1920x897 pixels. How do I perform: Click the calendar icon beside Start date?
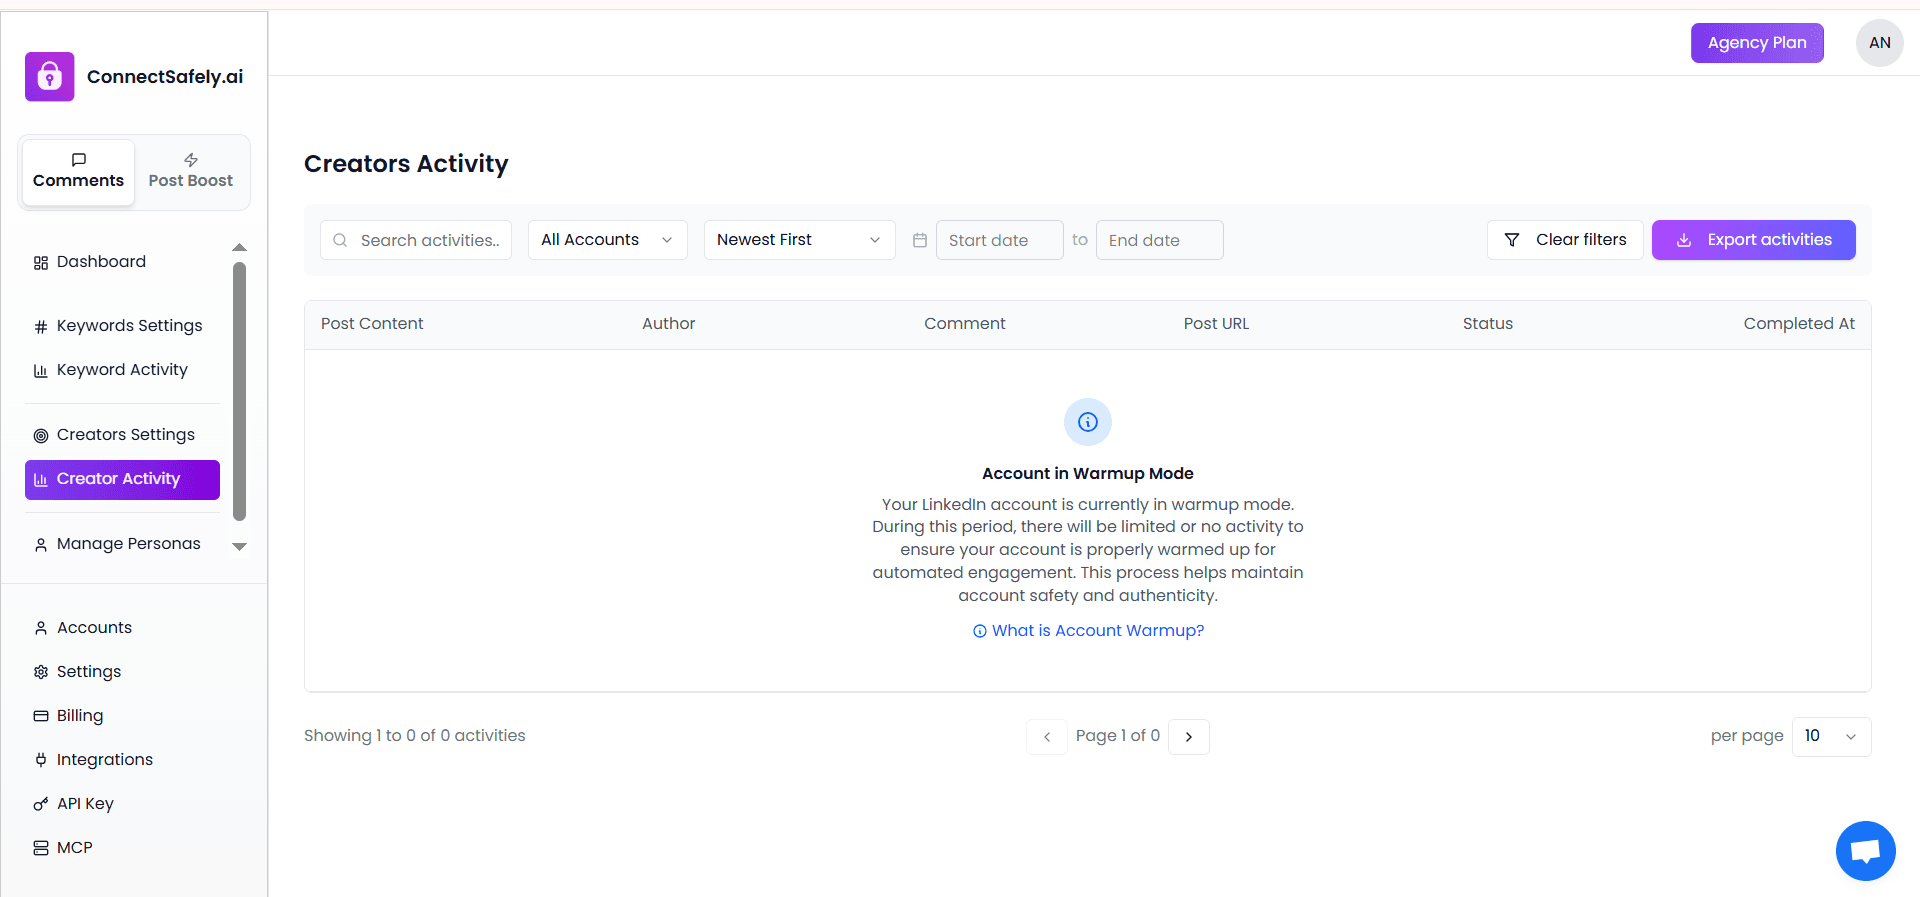point(920,240)
